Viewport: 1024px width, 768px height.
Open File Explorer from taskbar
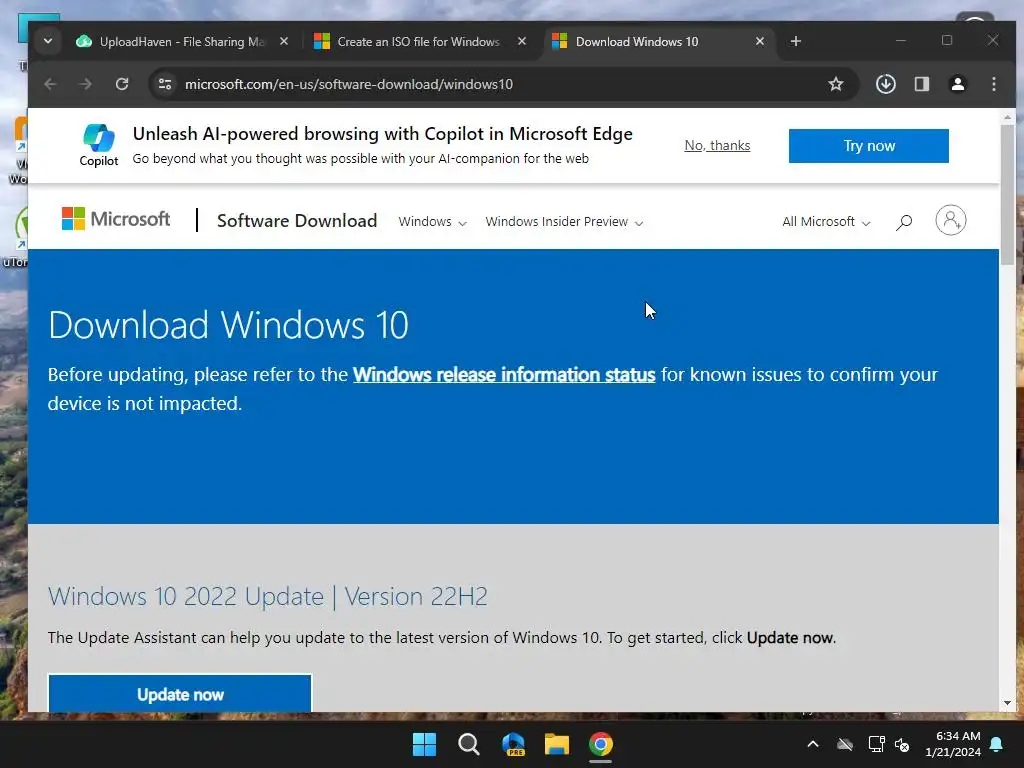coord(557,744)
